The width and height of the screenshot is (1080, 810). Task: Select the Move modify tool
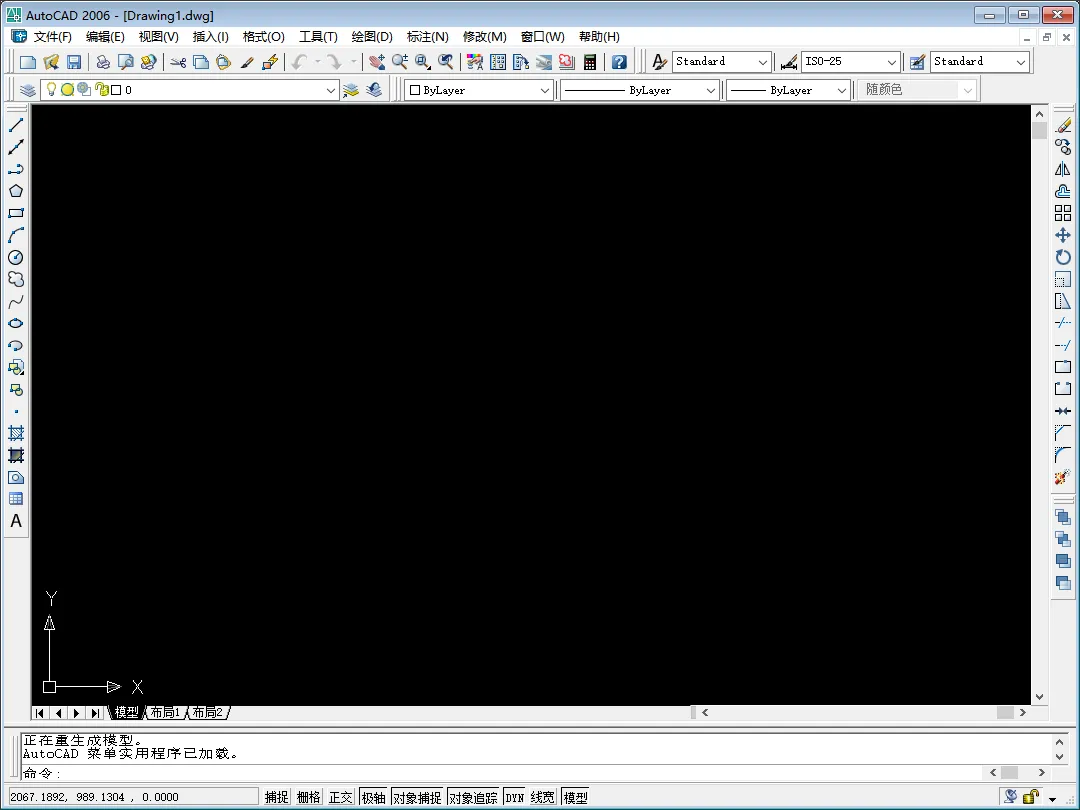(1063, 235)
